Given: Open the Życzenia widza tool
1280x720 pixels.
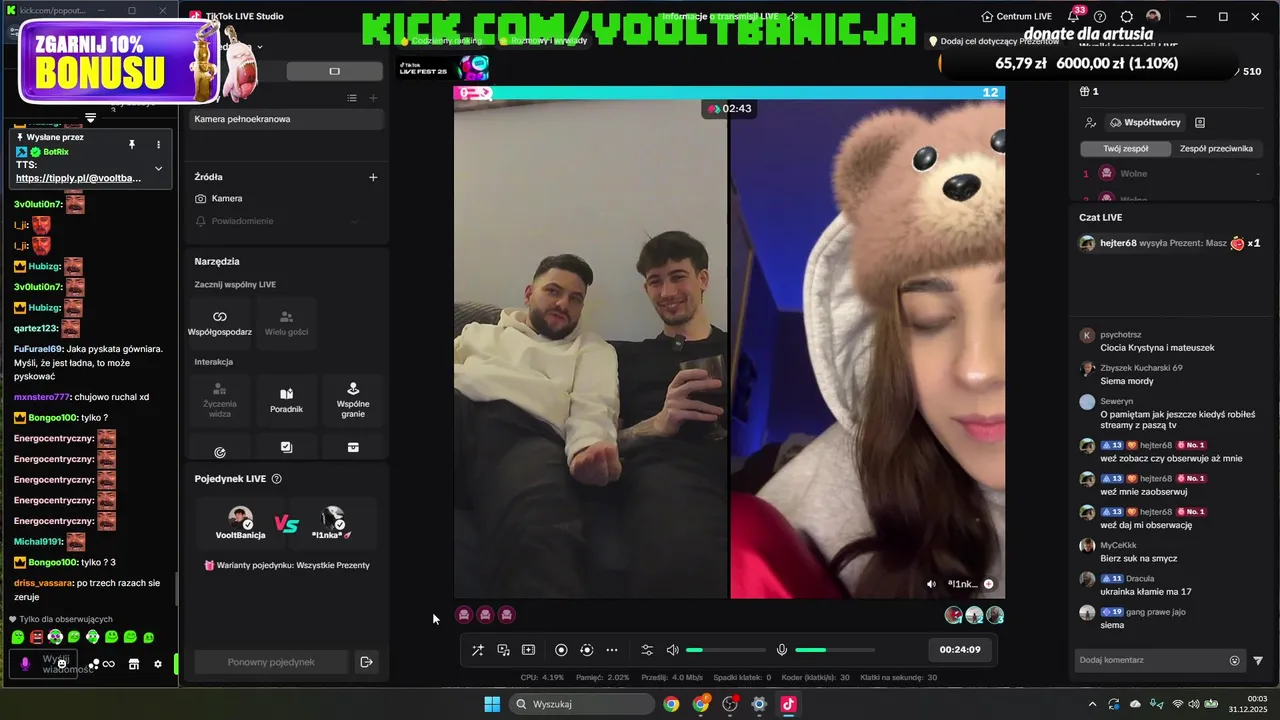Looking at the screenshot, I should tap(220, 400).
